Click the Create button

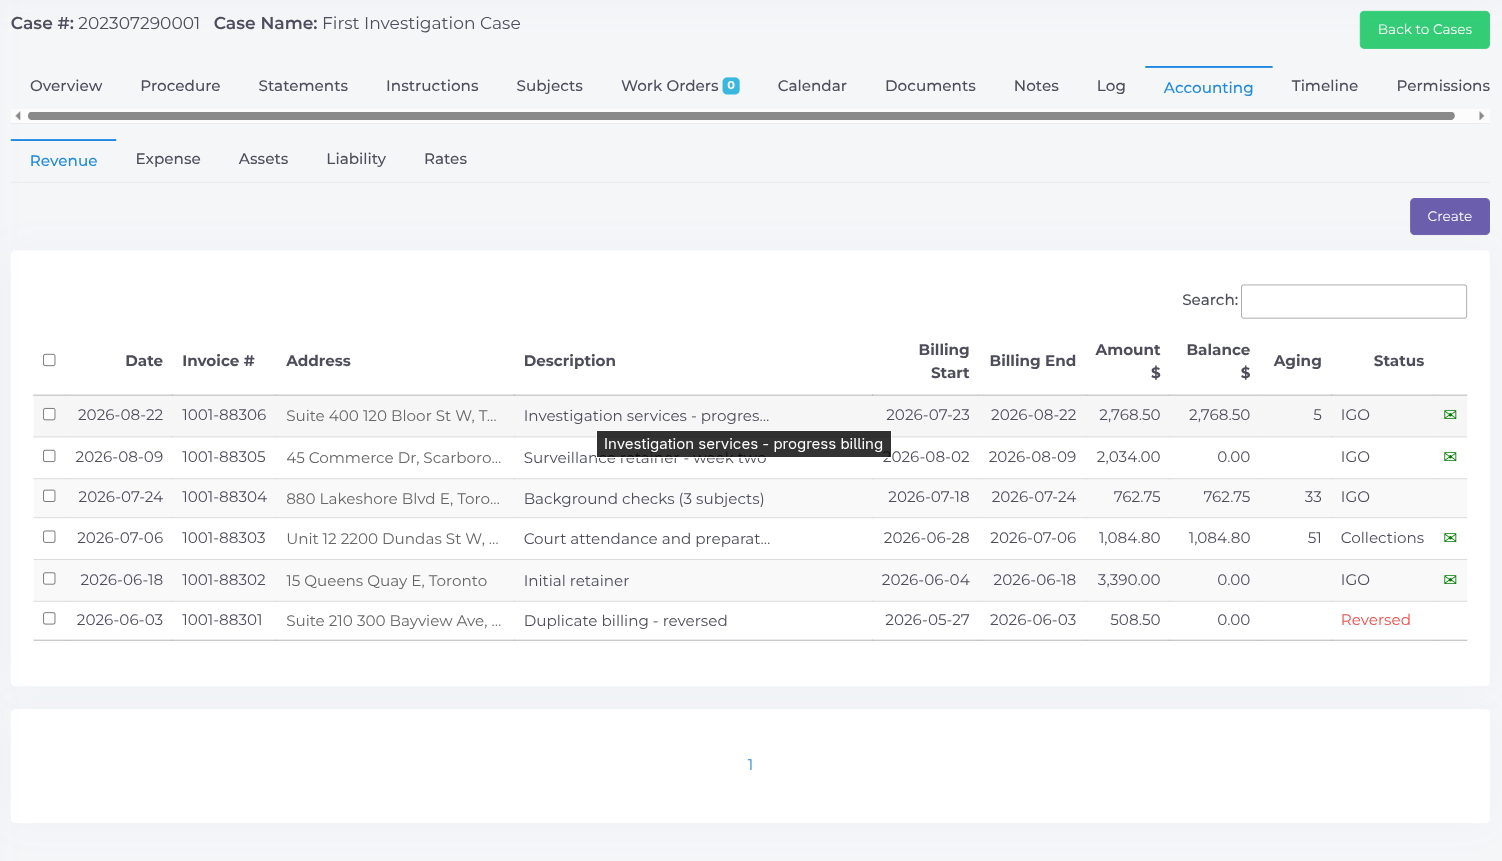tap(1450, 217)
